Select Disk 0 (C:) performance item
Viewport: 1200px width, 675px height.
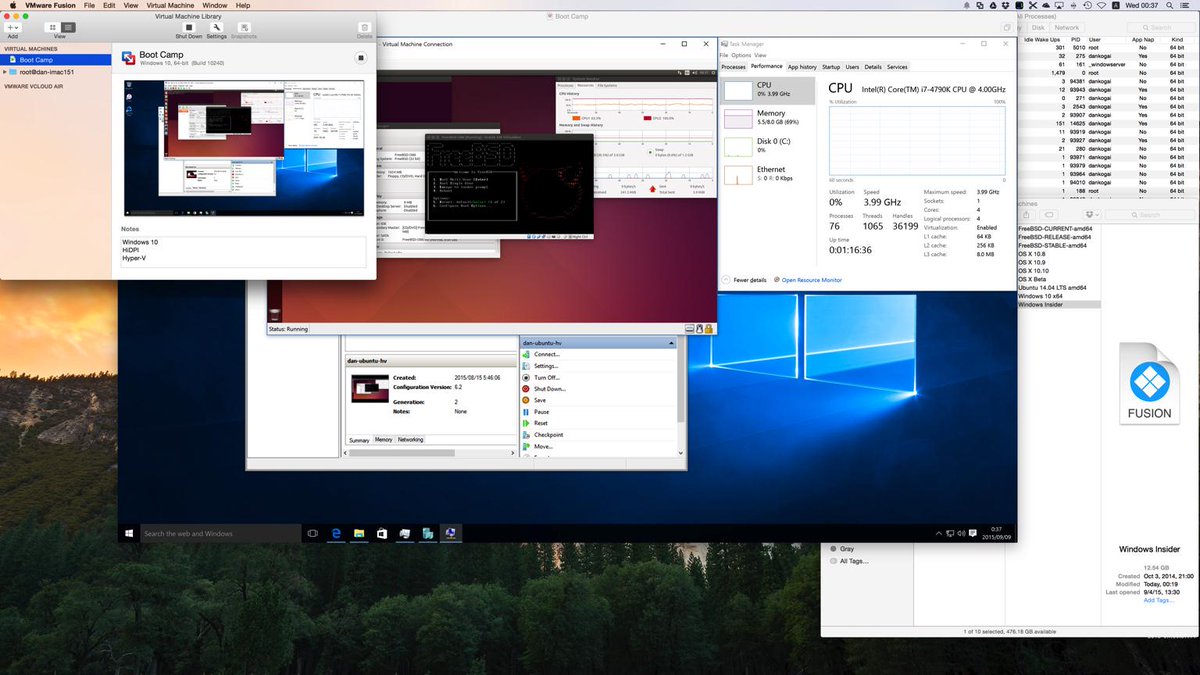pos(768,146)
